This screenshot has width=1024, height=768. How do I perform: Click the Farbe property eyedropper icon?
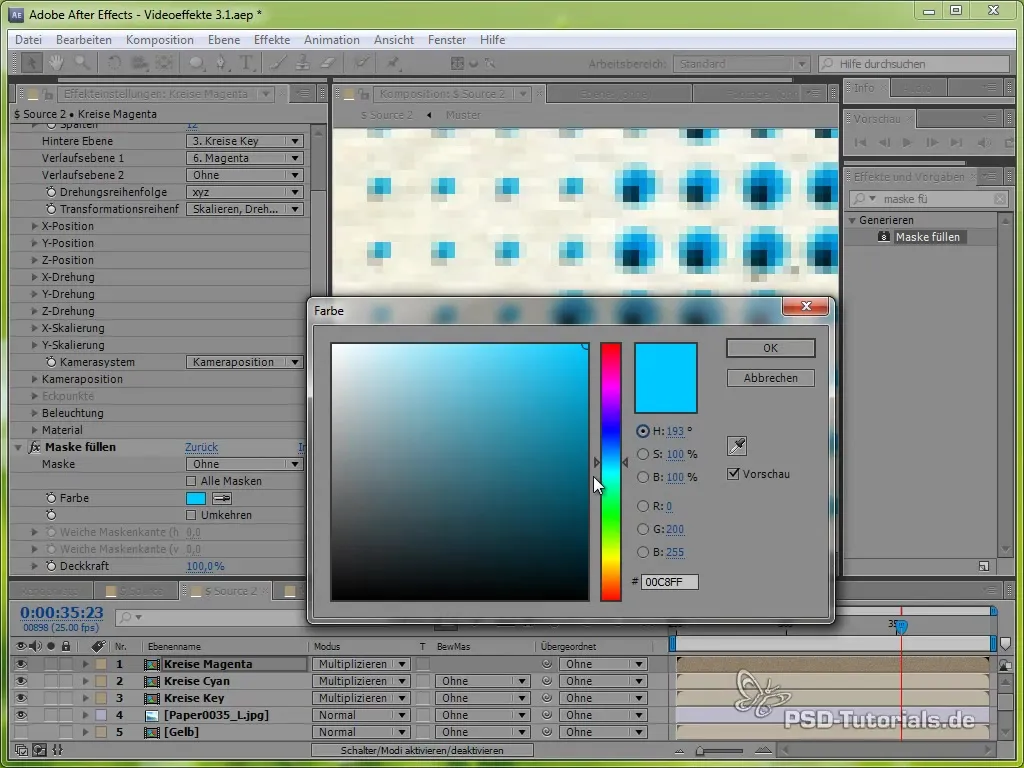coord(221,498)
